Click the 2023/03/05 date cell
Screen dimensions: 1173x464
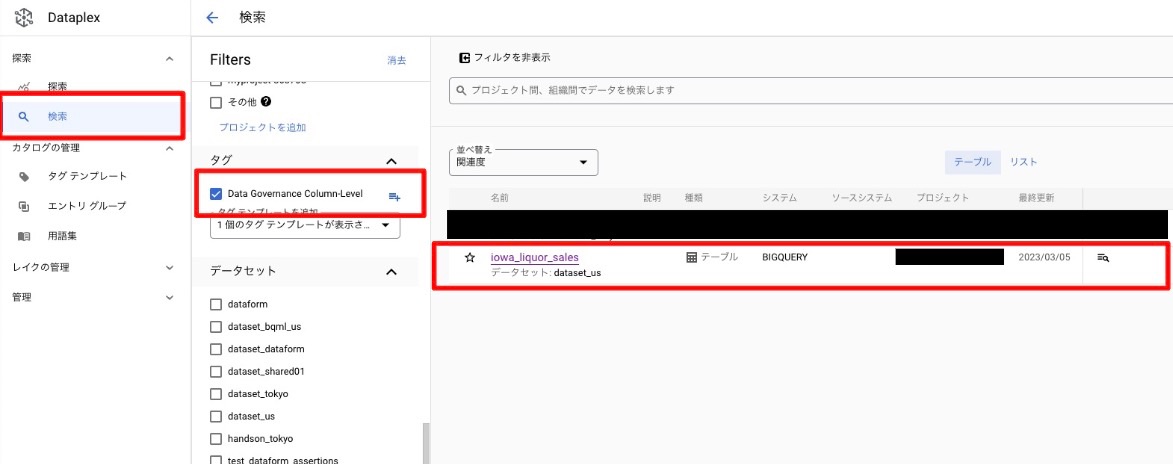tap(1044, 257)
